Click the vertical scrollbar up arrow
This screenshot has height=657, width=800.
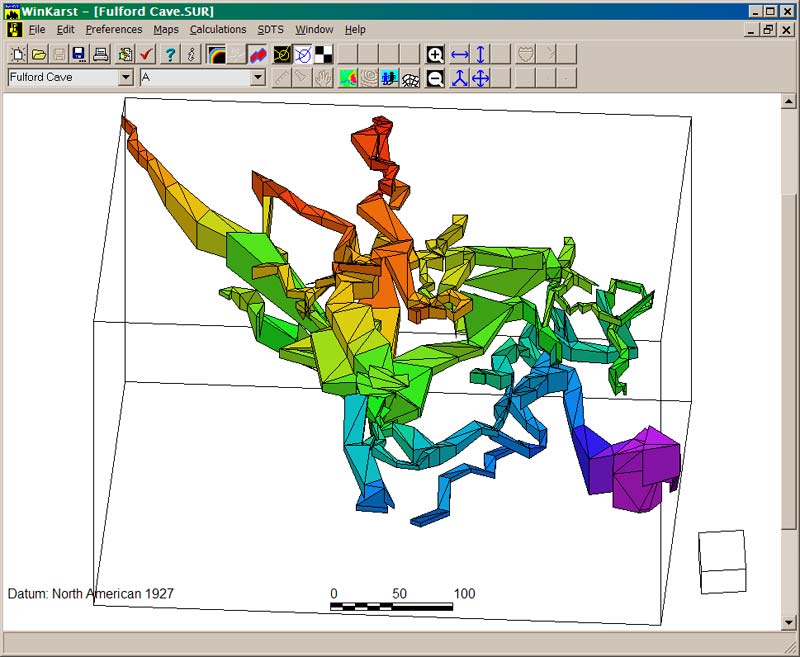788,101
